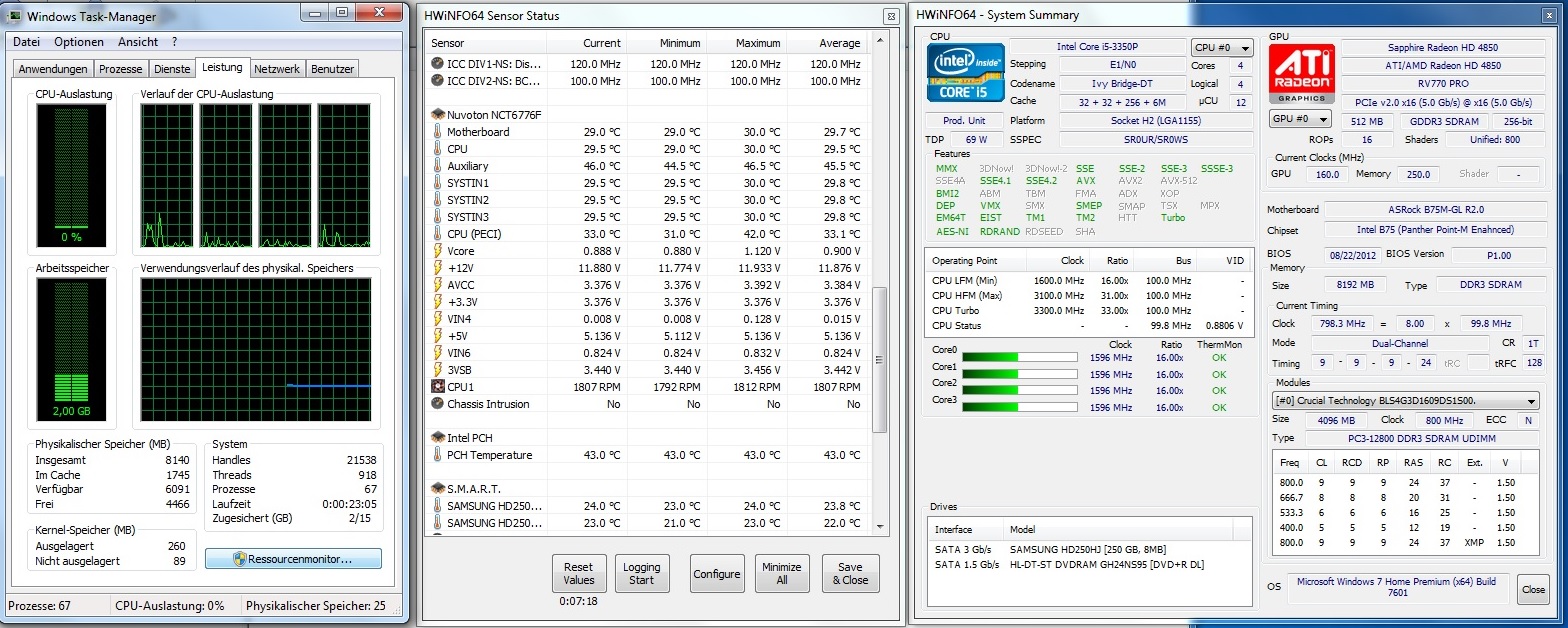Click the Core0 usage bar
Image resolution: width=1568 pixels, height=628 pixels.
coord(1018,357)
